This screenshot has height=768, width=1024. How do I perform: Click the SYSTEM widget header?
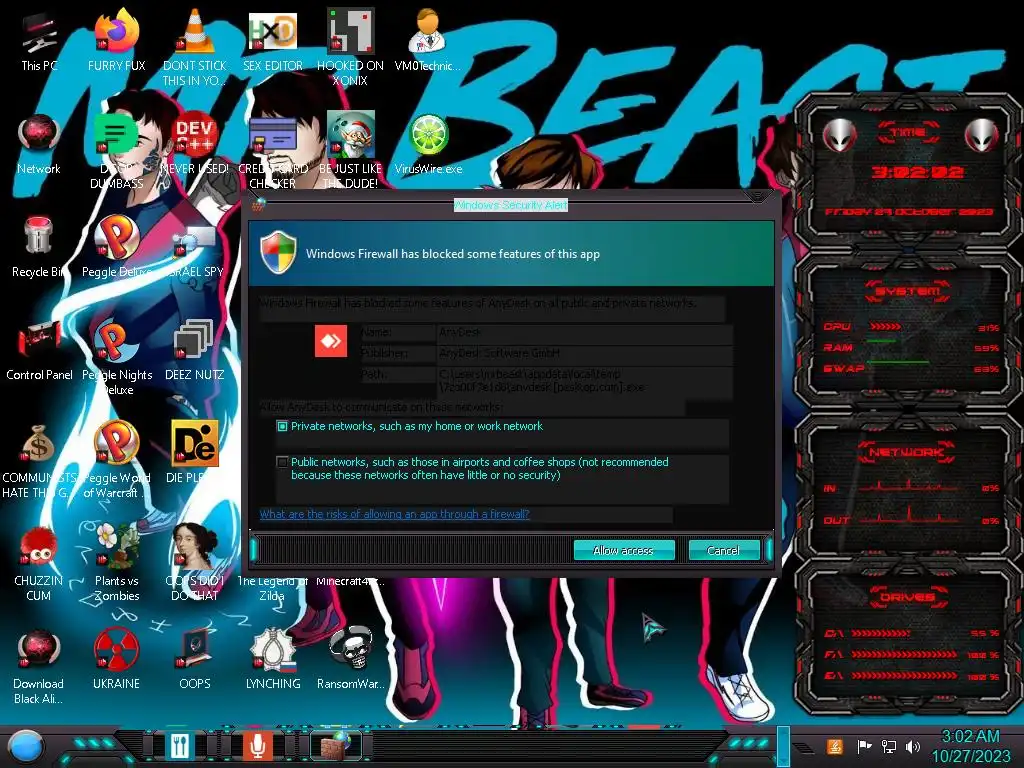tap(907, 291)
